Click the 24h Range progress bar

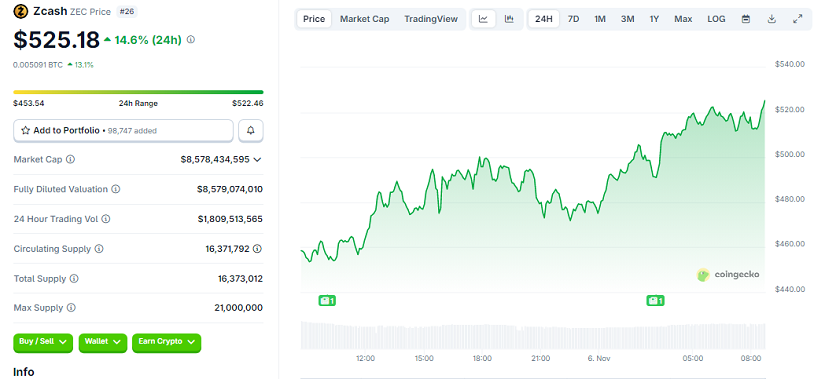[138, 92]
